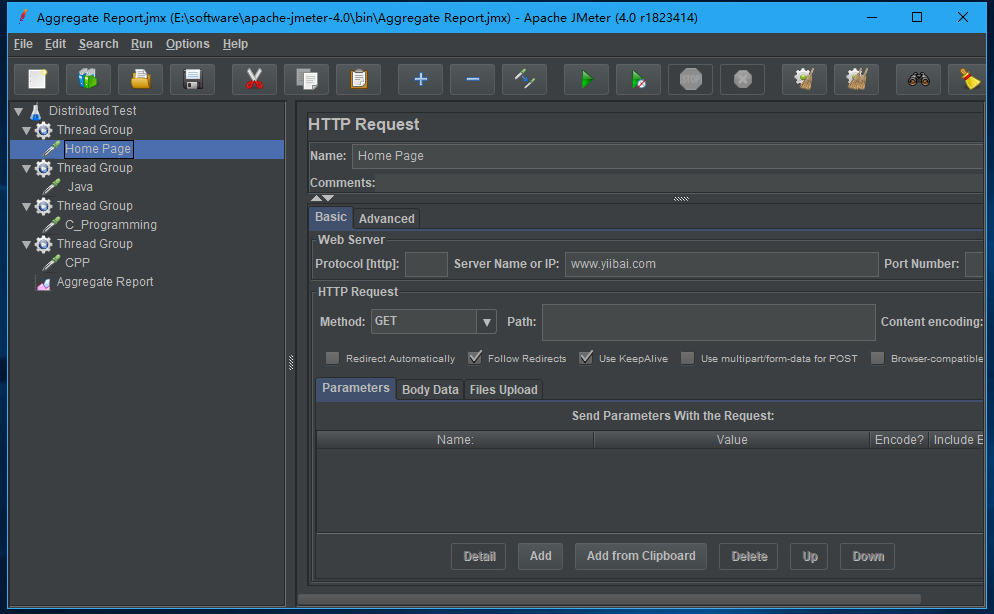Switch to the Body Data tab

430,390
